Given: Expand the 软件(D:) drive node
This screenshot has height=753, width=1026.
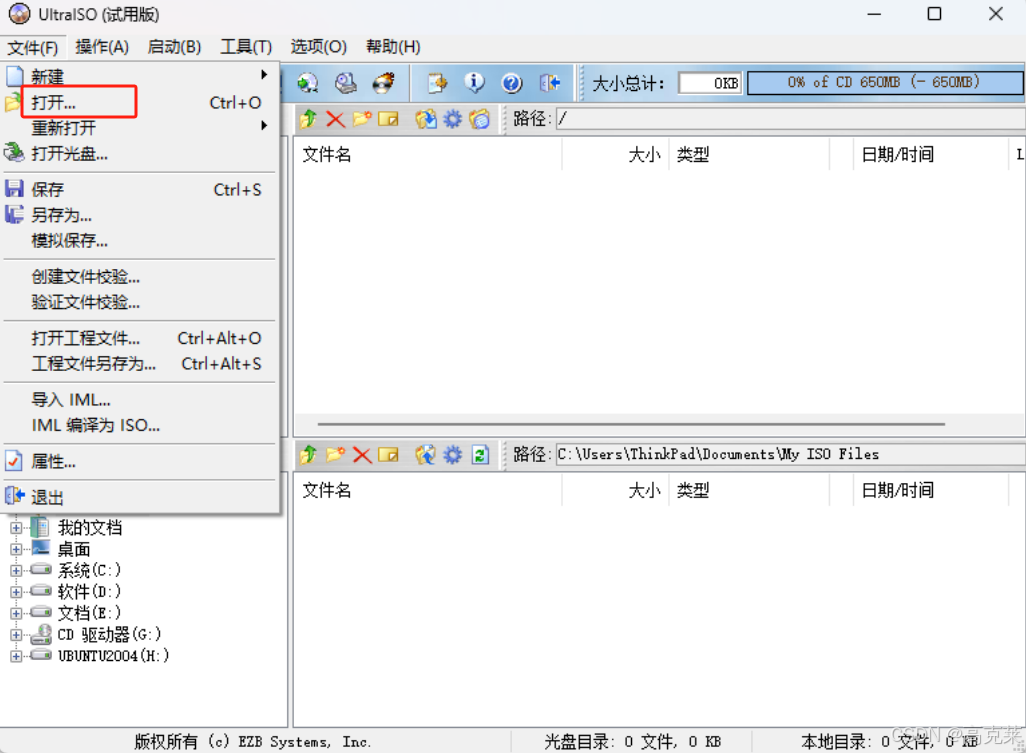Looking at the screenshot, I should (16, 592).
